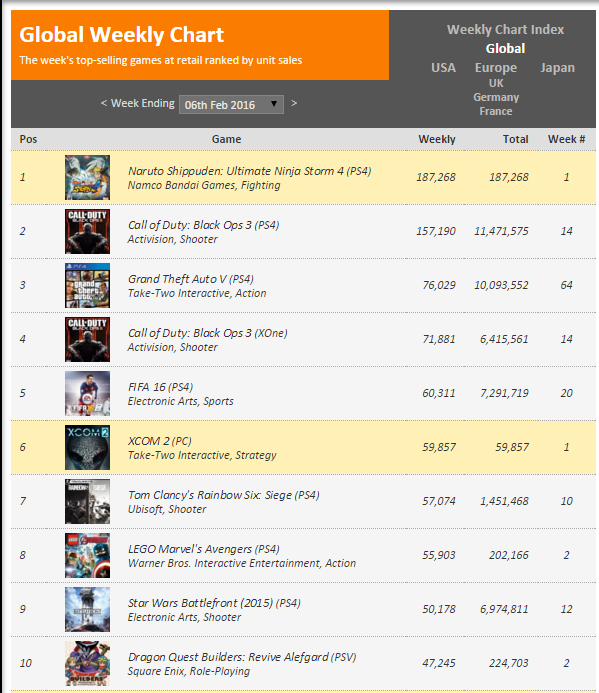Image resolution: width=599 pixels, height=693 pixels.
Task: Select the Germany chart link
Action: pyautogui.click(x=496, y=97)
